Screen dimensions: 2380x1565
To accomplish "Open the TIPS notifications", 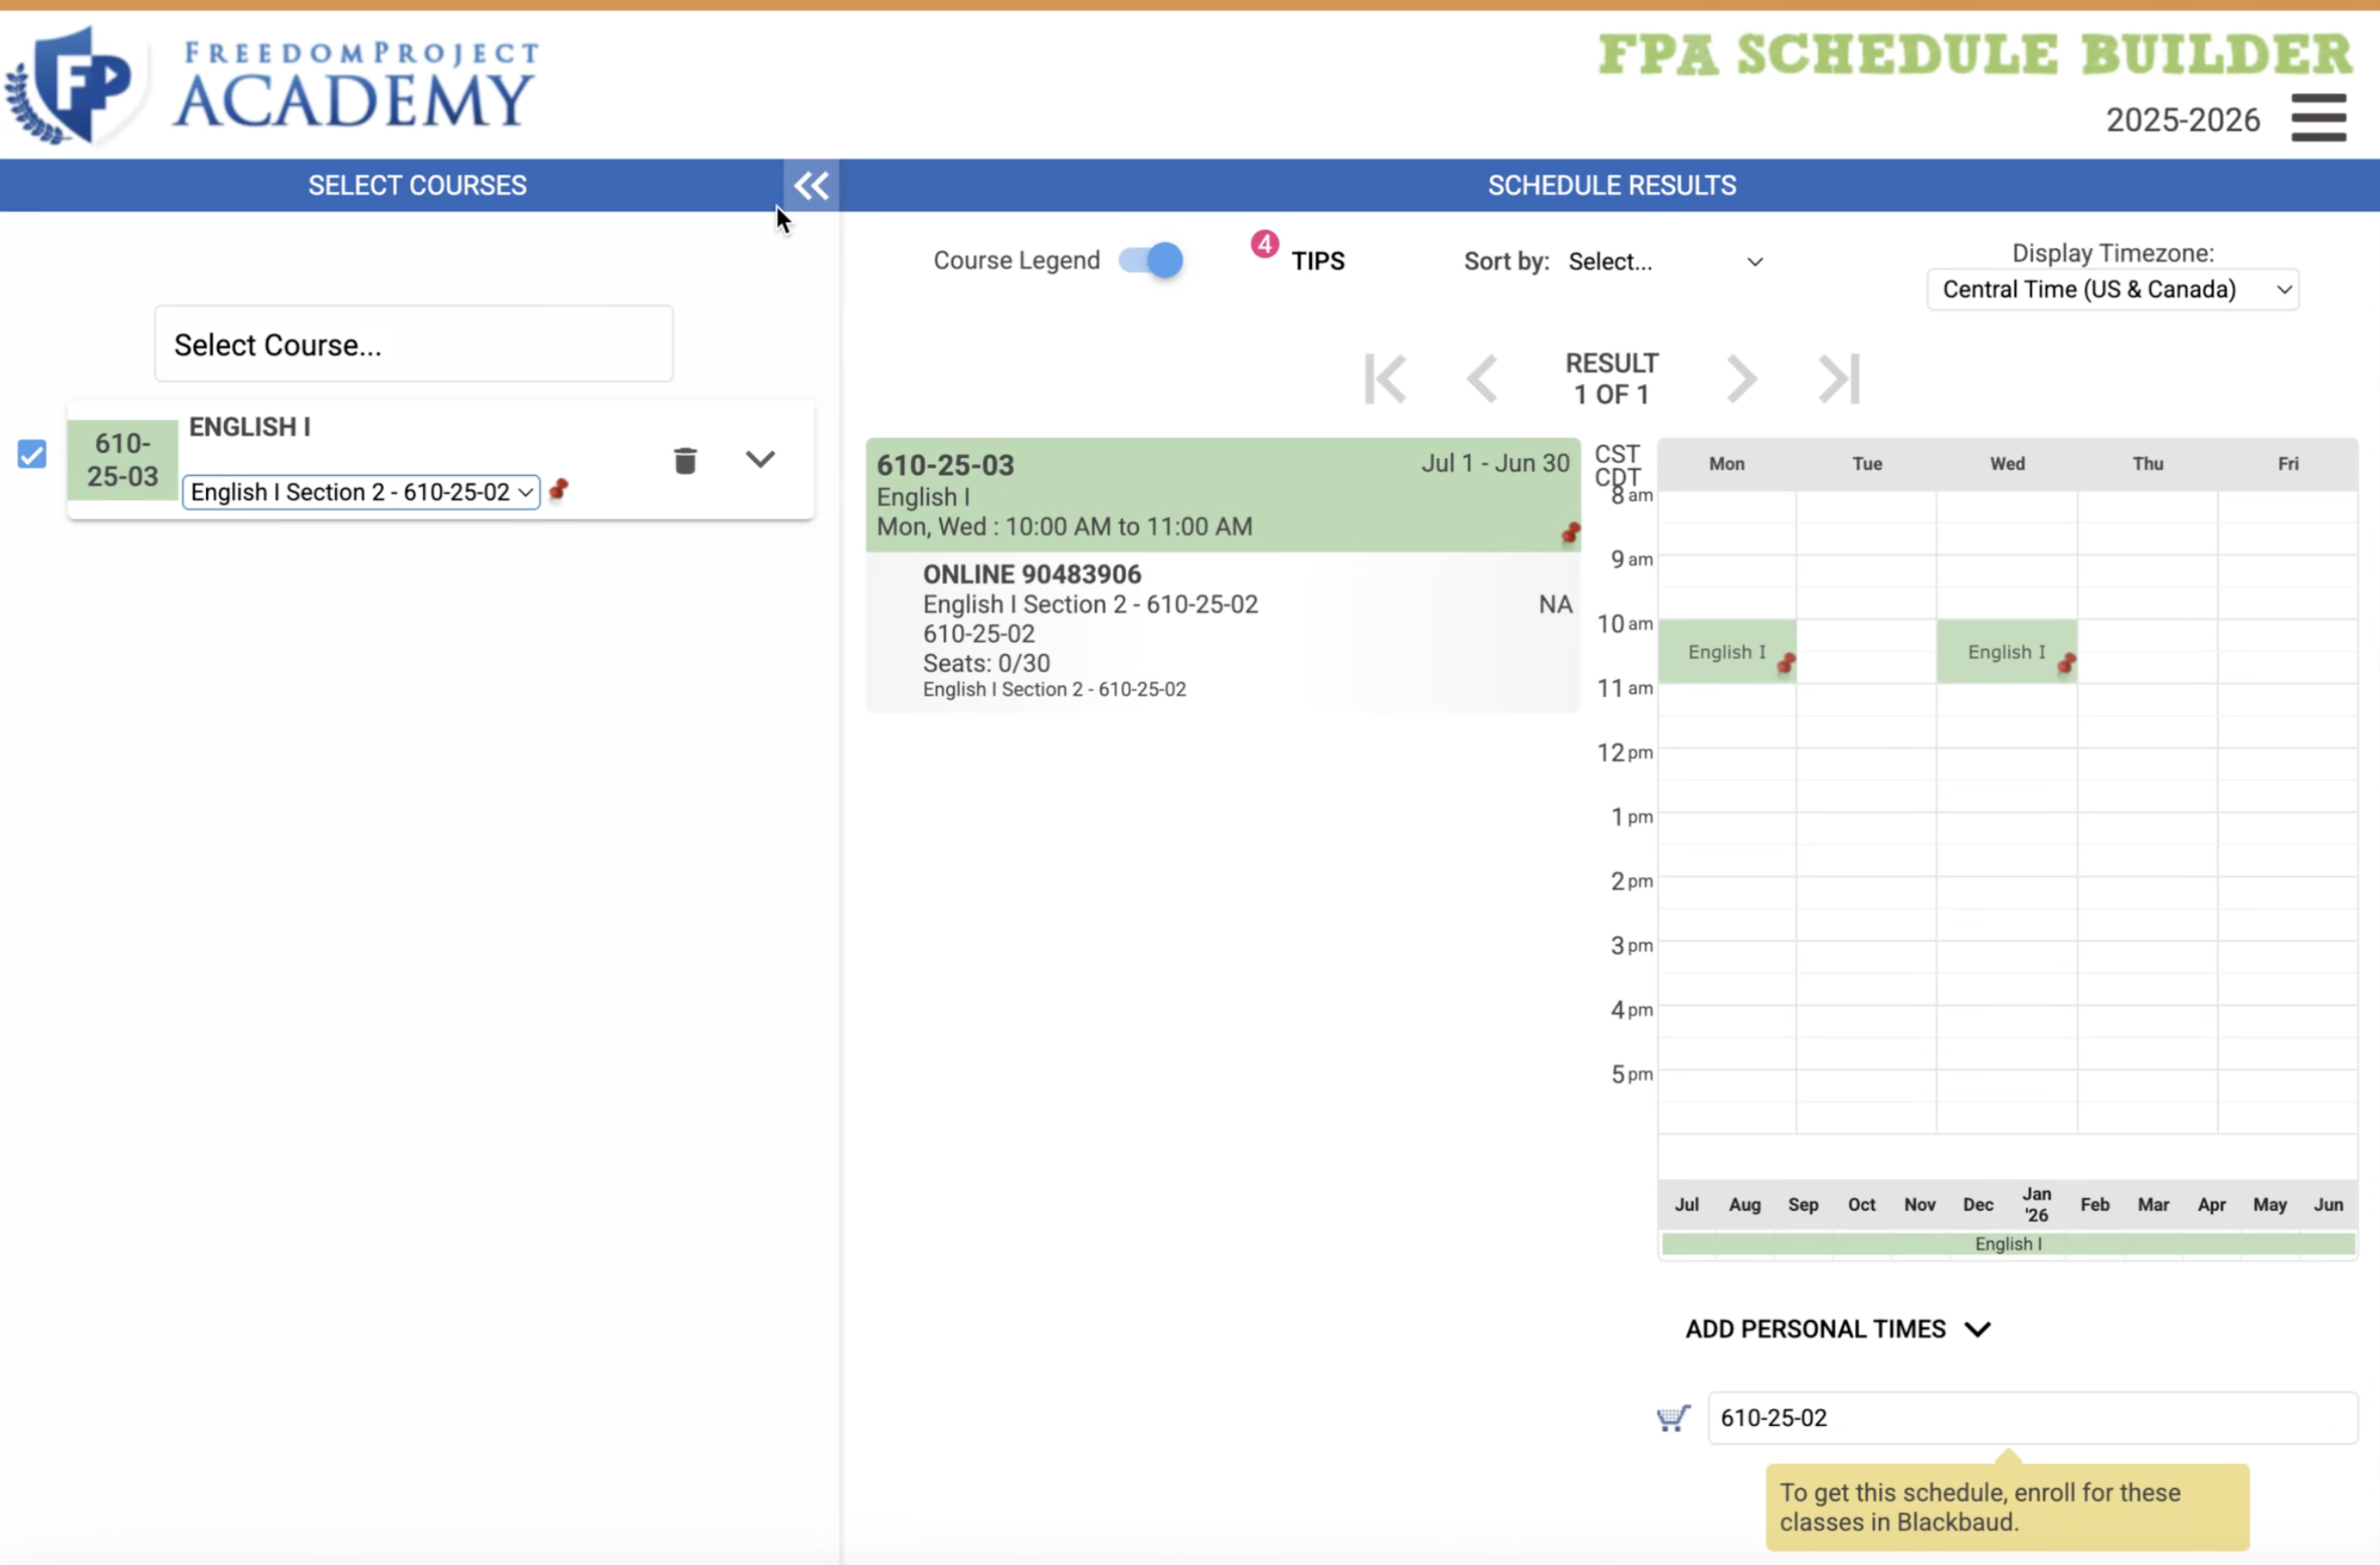I will pyautogui.click(x=1316, y=261).
